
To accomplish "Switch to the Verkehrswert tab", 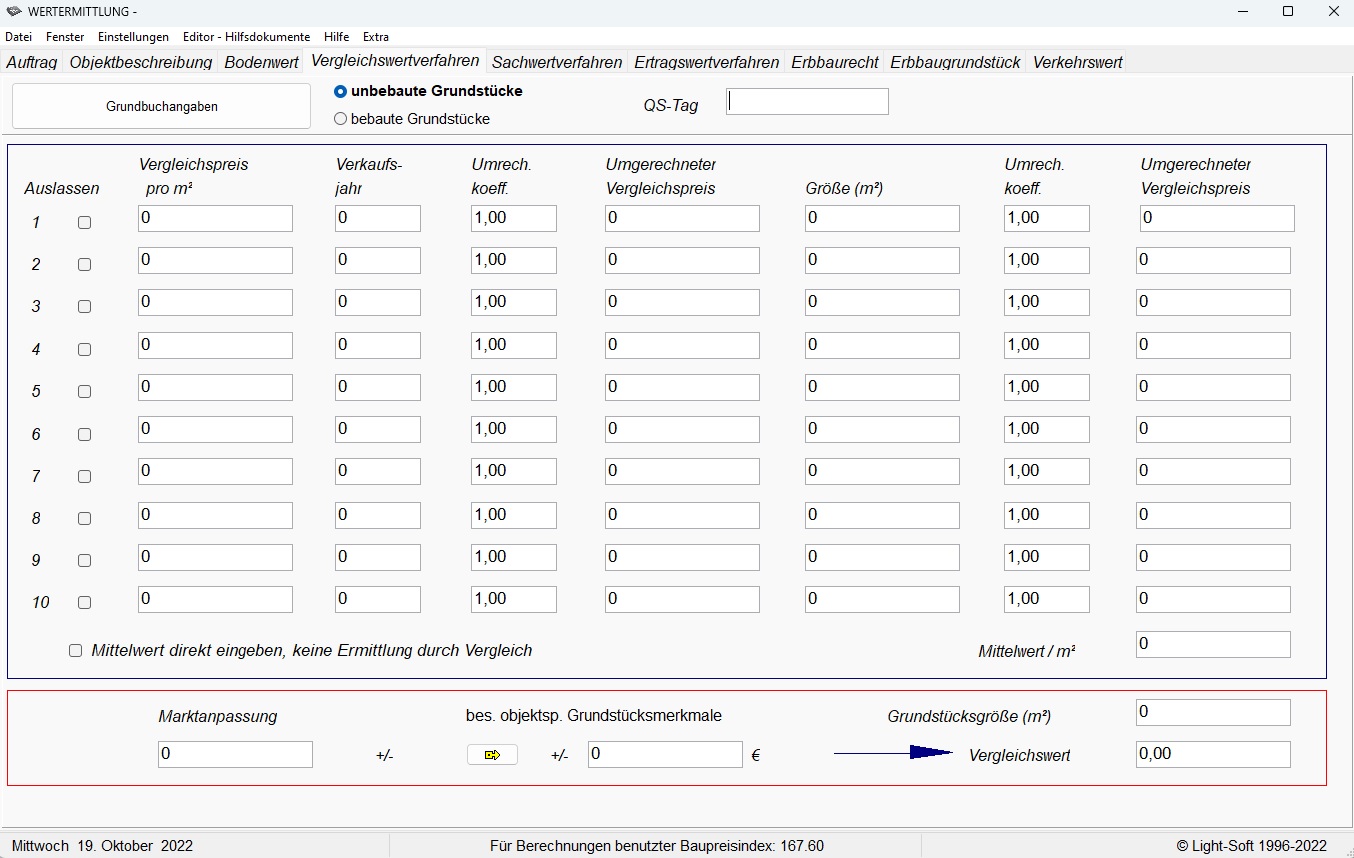I will tap(1078, 62).
